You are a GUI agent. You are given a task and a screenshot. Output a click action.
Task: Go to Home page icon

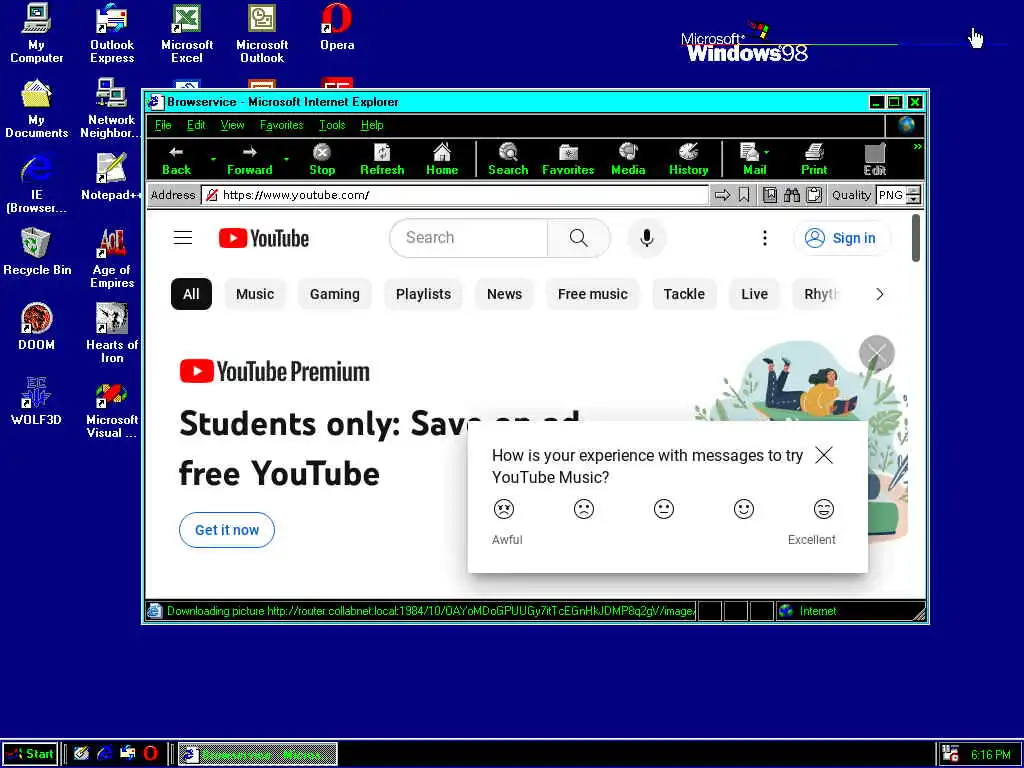[x=442, y=160]
